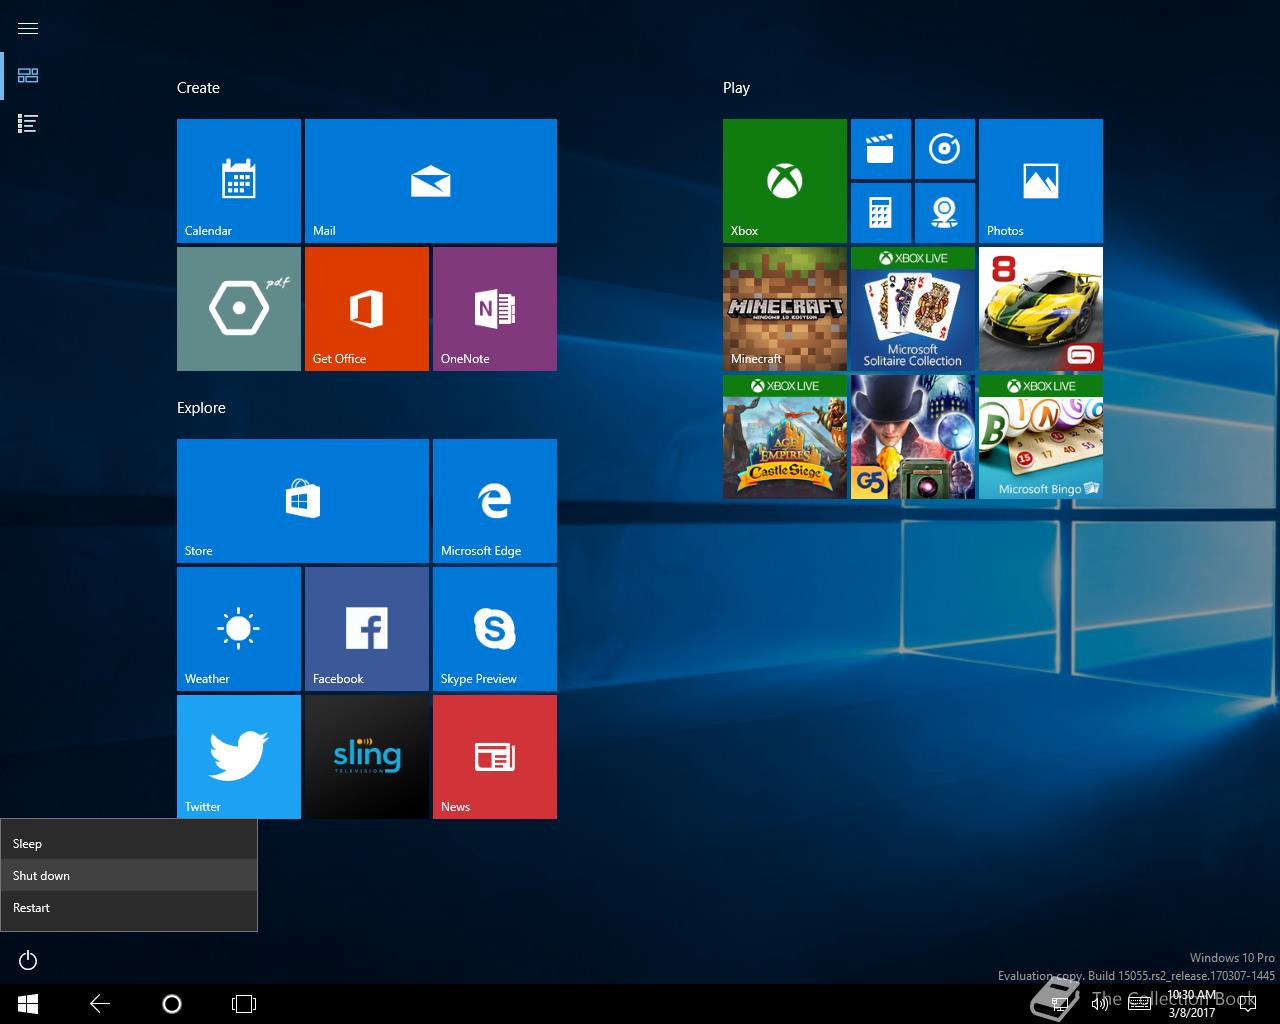Choose Shut down from the power menu
Screen dimensions: 1280x1024
(x=129, y=876)
